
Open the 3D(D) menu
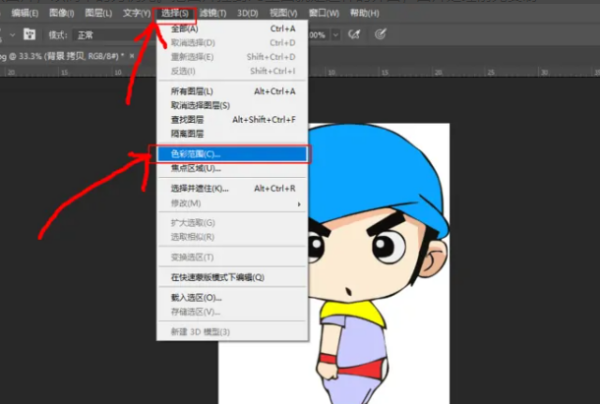(248, 13)
